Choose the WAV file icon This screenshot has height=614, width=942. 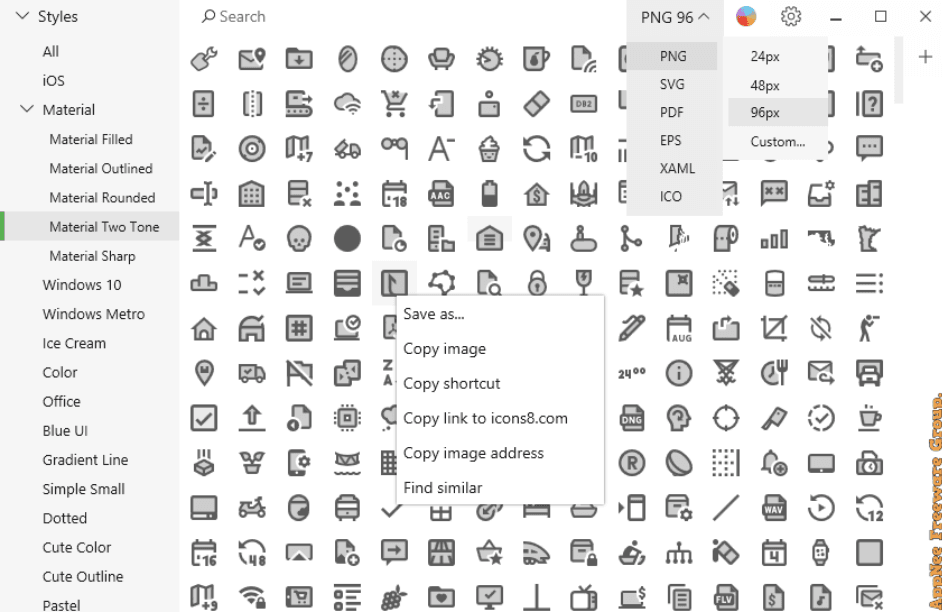click(x=773, y=508)
